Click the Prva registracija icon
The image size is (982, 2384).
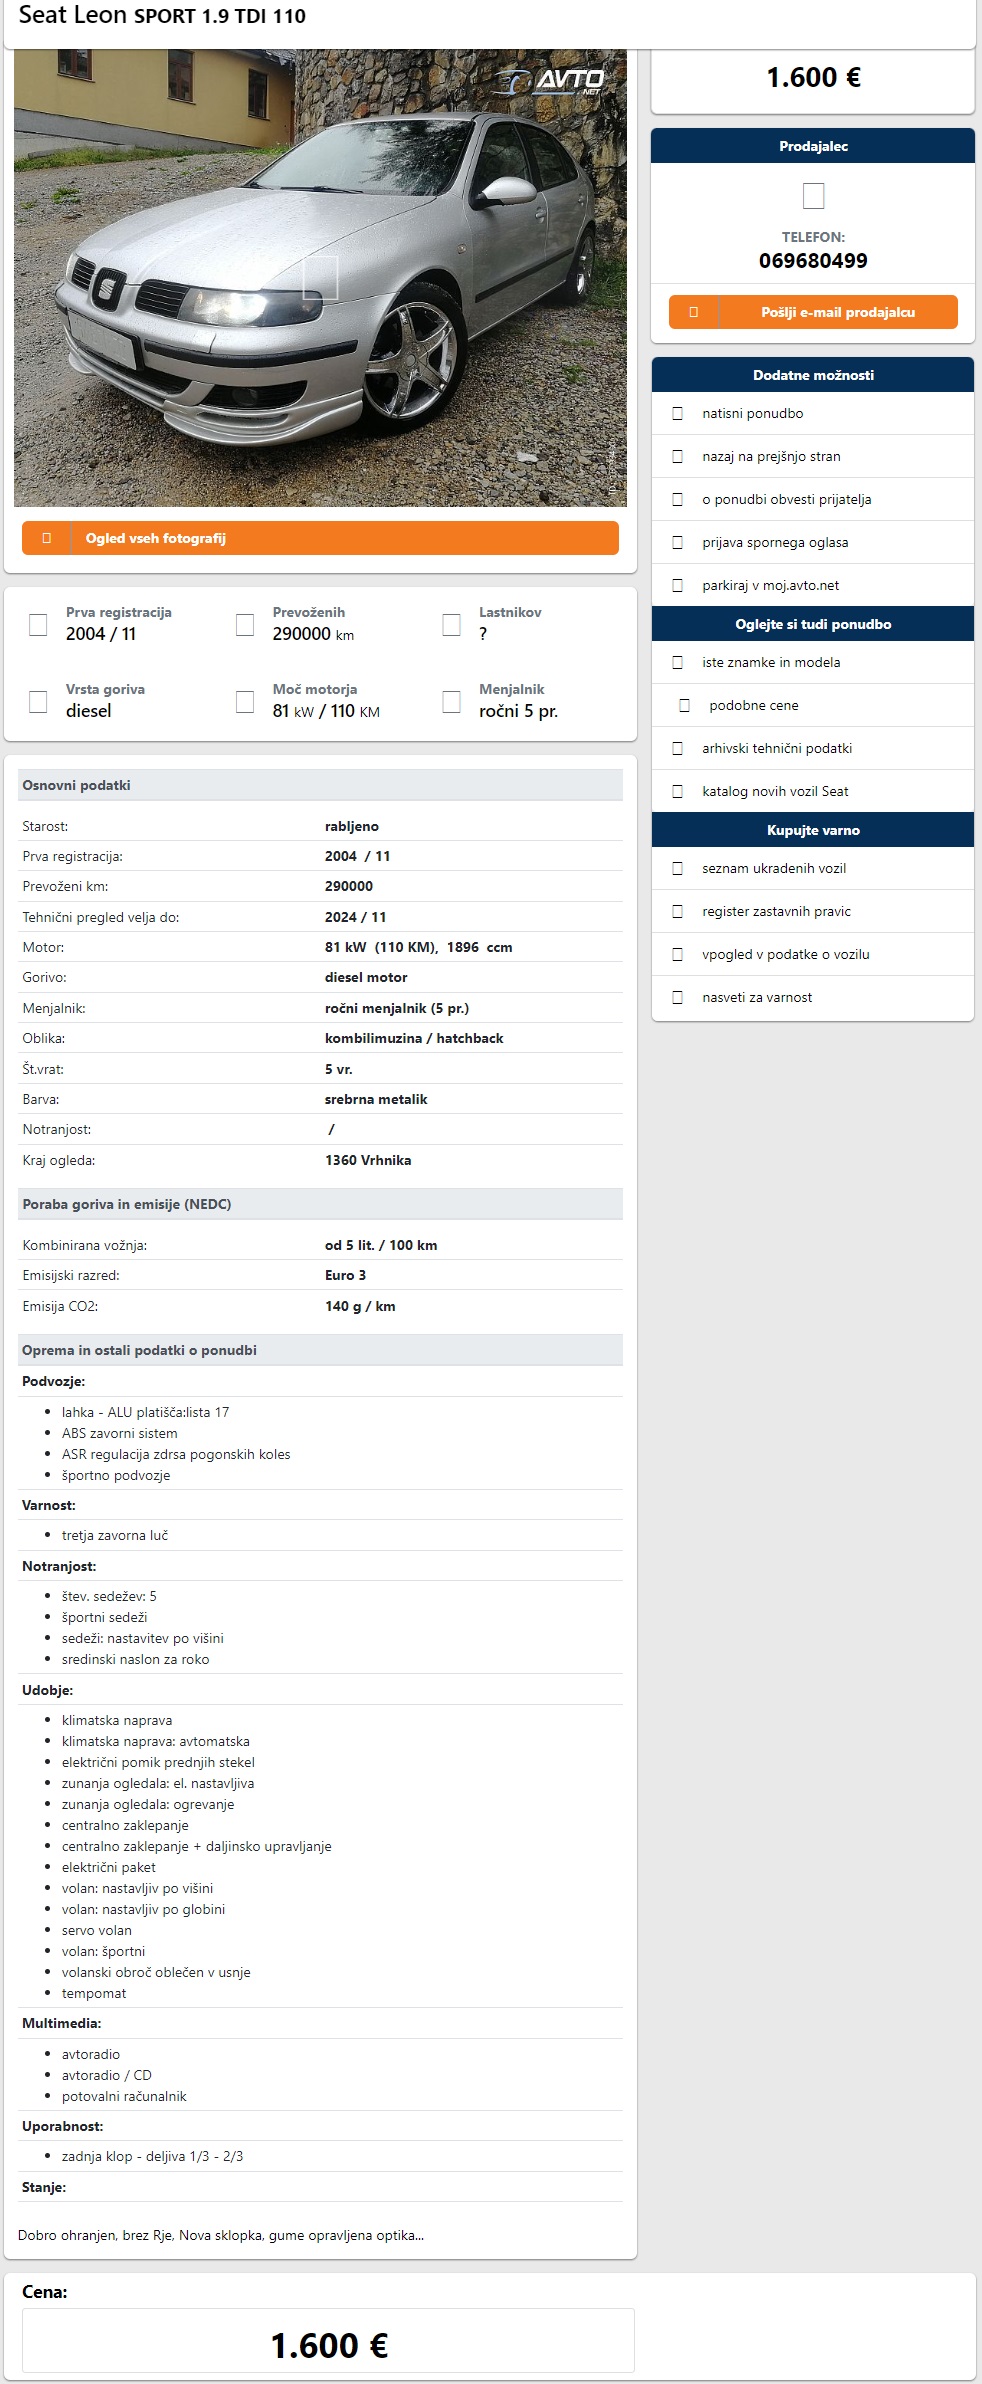[x=38, y=625]
